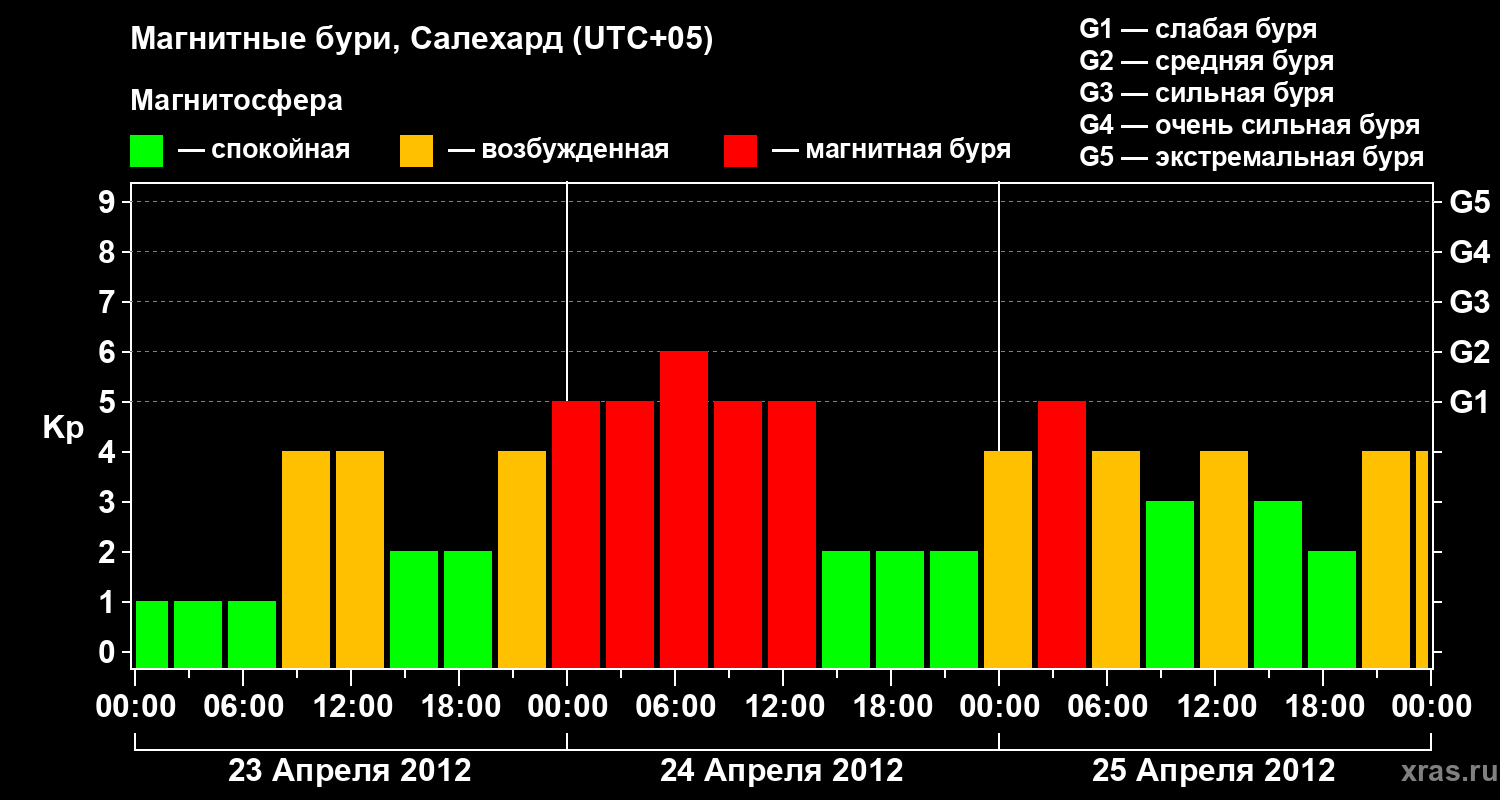
Task: Click the 'G5' label on the right axis
Action: [x=1469, y=202]
